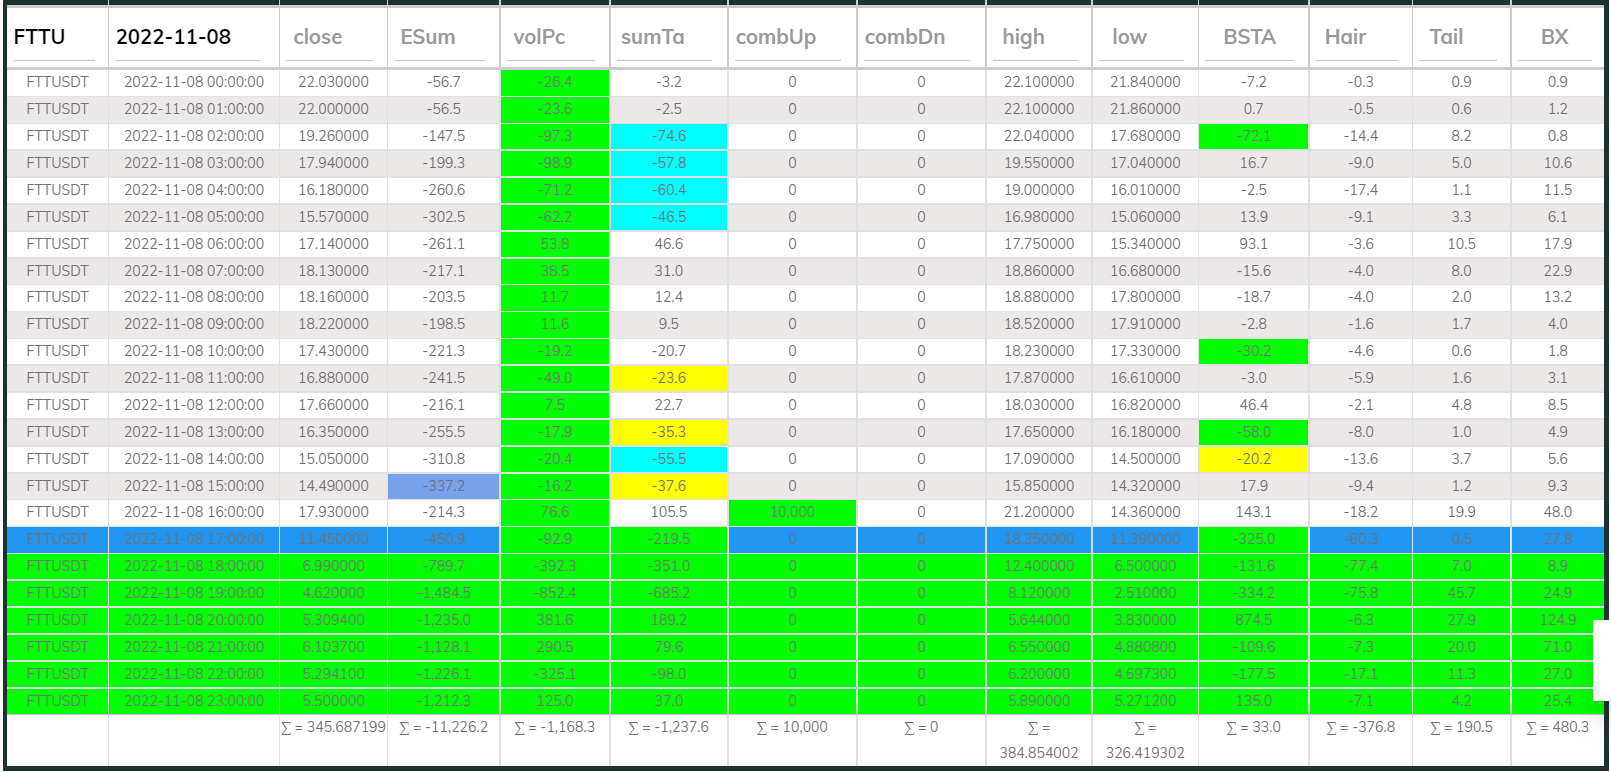This screenshot has width=1611, height=772.
Task: Click the BX column filter field
Action: (1557, 37)
